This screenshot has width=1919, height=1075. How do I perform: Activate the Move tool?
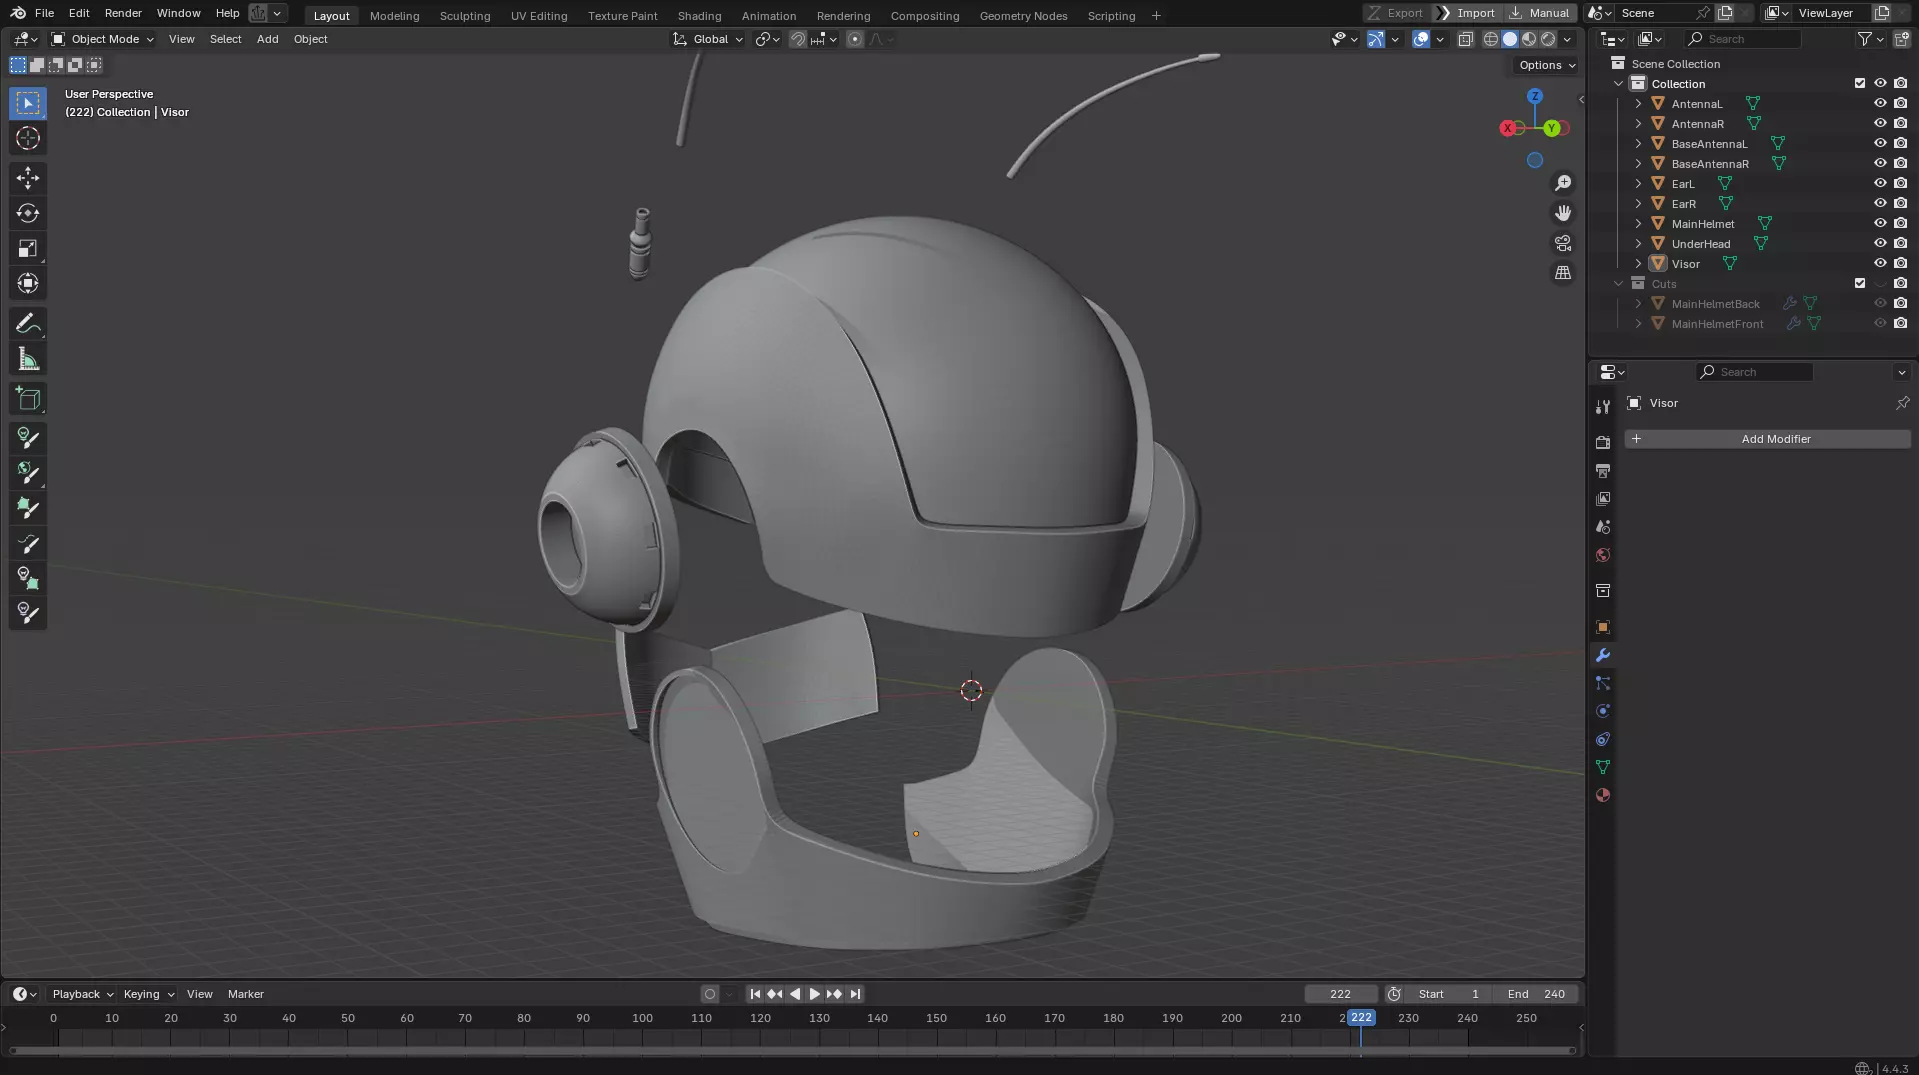click(x=28, y=178)
